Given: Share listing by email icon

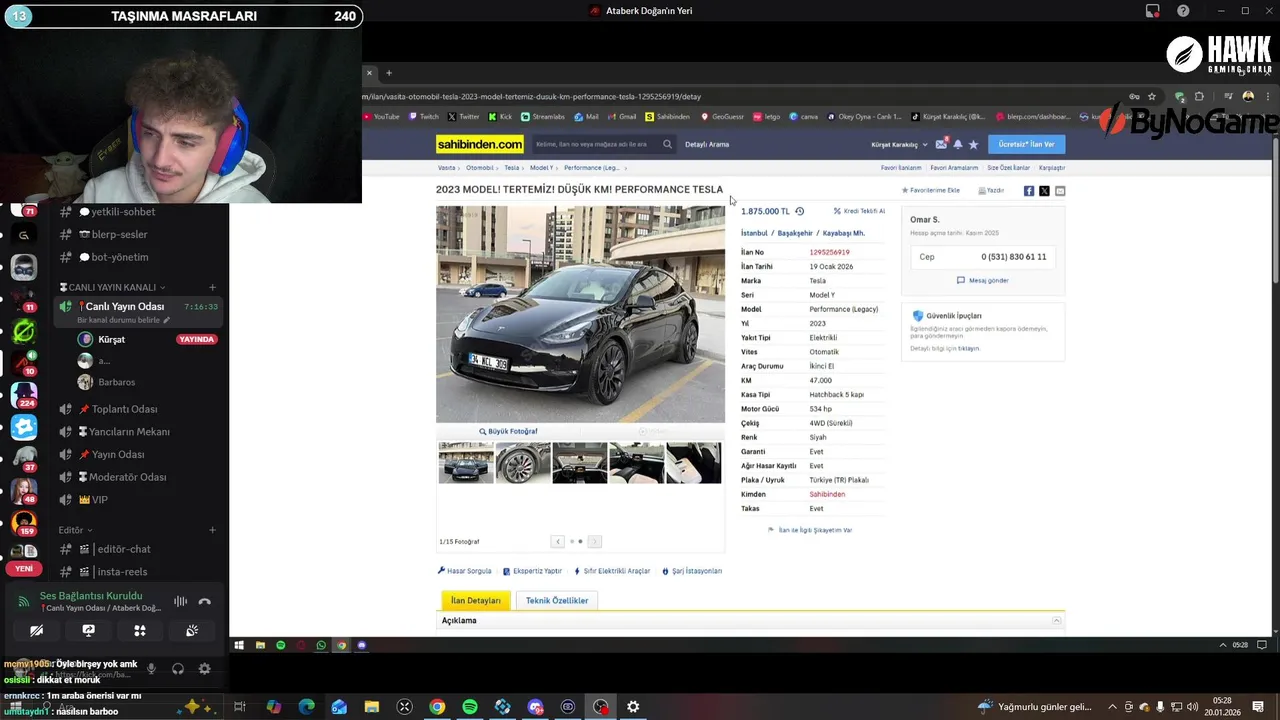Looking at the screenshot, I should (1060, 190).
